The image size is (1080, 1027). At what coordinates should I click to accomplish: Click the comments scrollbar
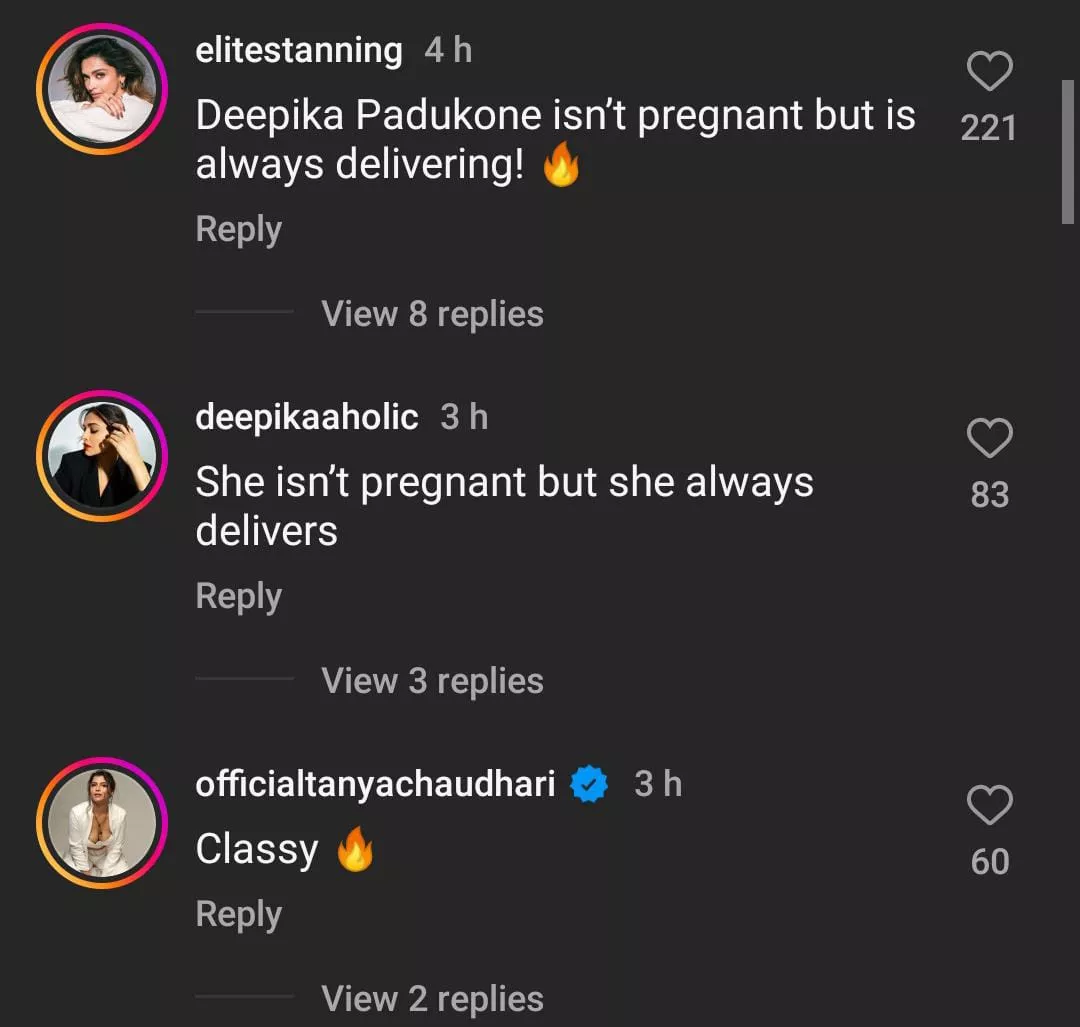coord(1066,150)
